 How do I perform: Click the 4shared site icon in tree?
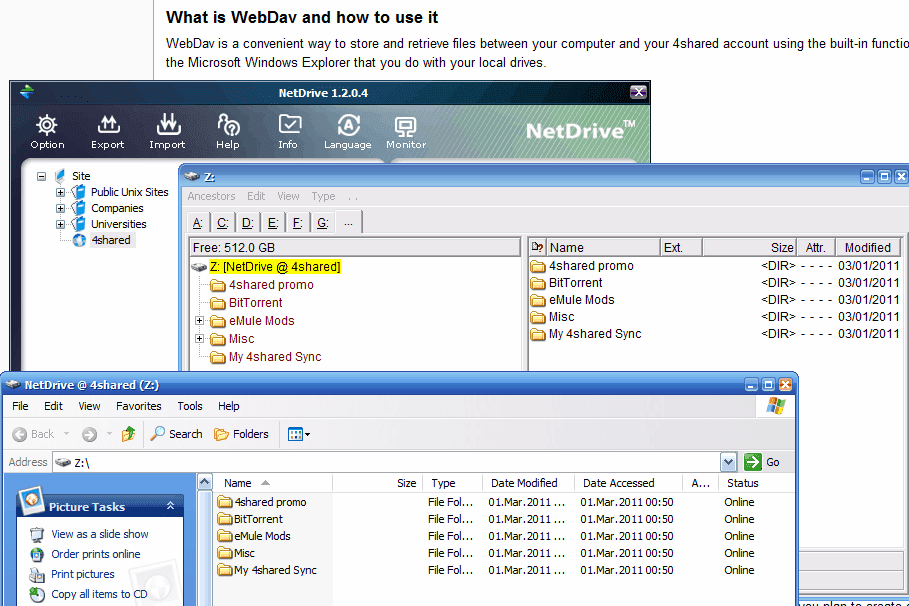79,240
